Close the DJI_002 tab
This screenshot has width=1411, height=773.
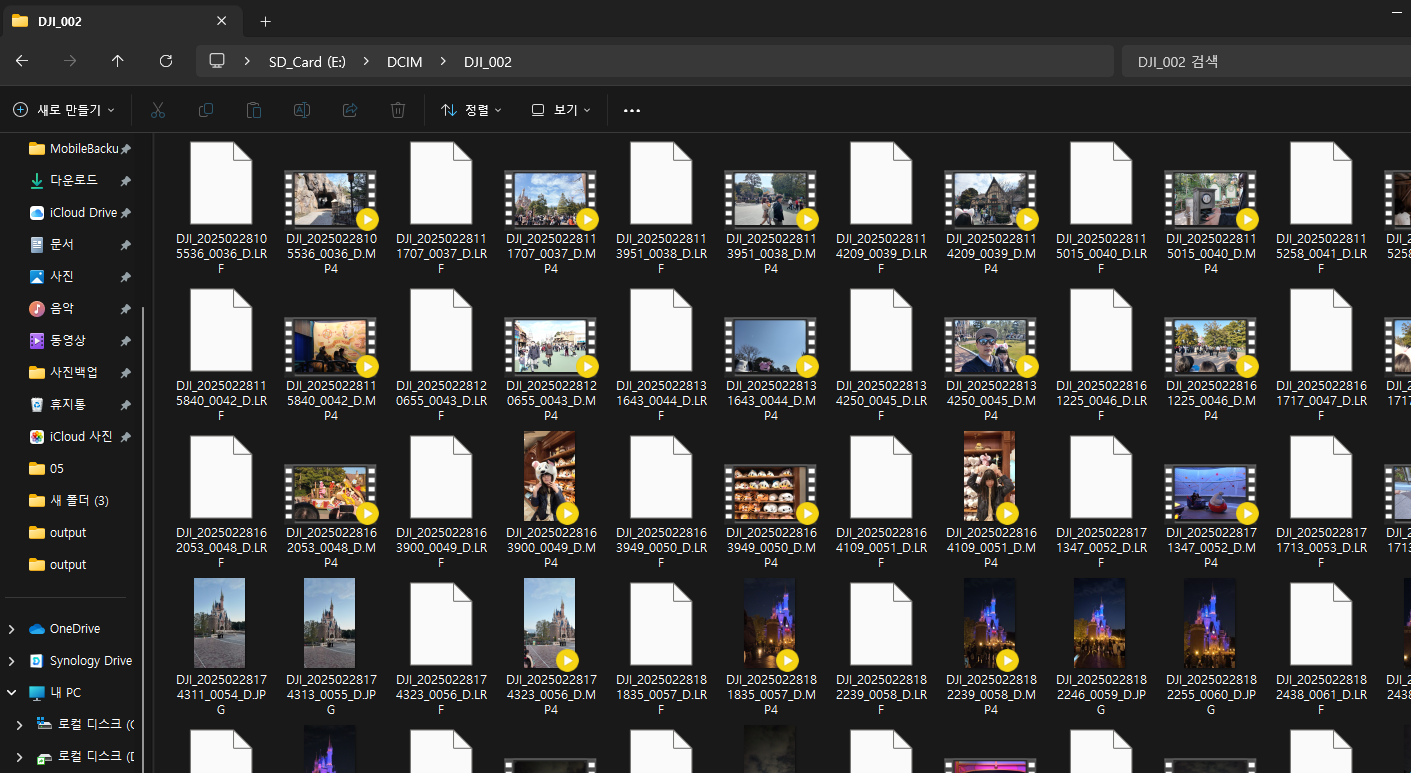[x=221, y=21]
